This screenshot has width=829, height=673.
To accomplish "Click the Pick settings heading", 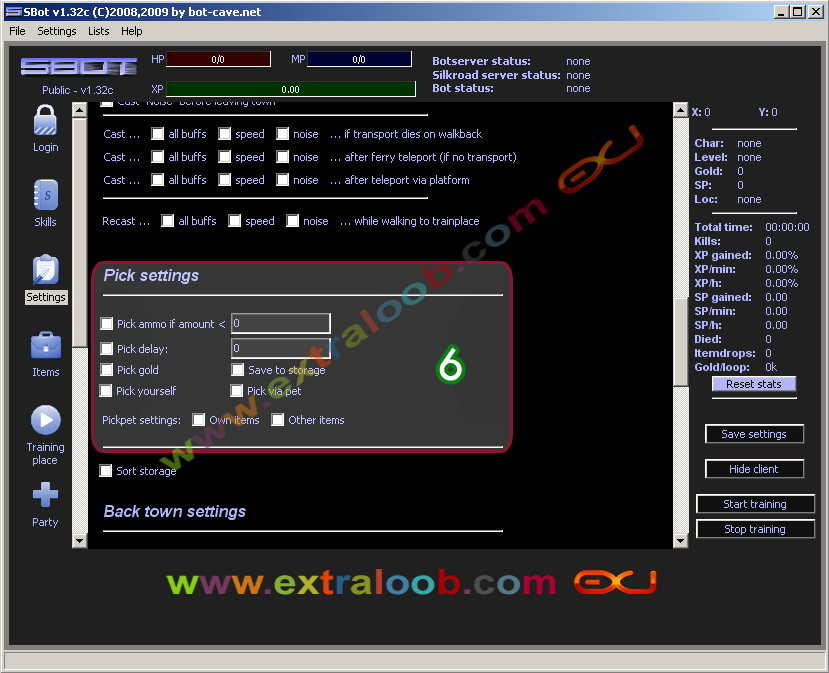I will click(x=151, y=275).
